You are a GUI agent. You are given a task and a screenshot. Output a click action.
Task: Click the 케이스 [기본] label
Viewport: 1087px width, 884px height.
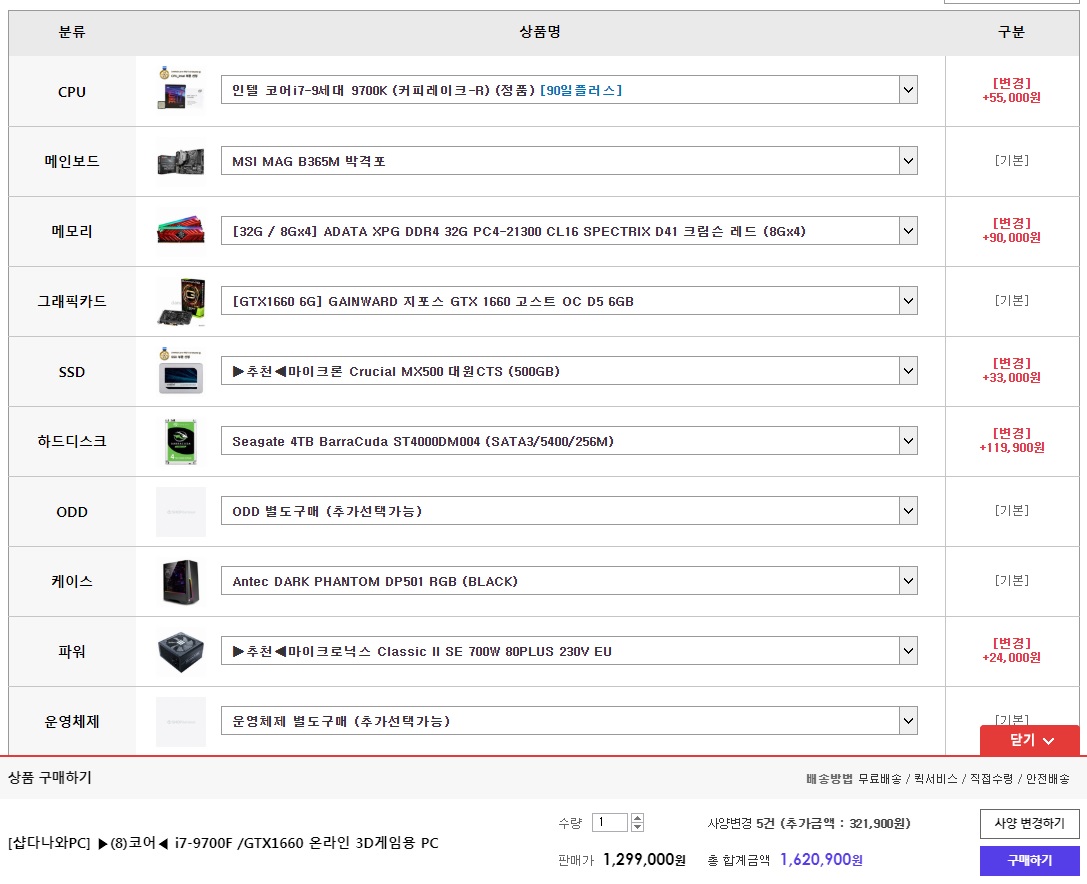click(1011, 580)
